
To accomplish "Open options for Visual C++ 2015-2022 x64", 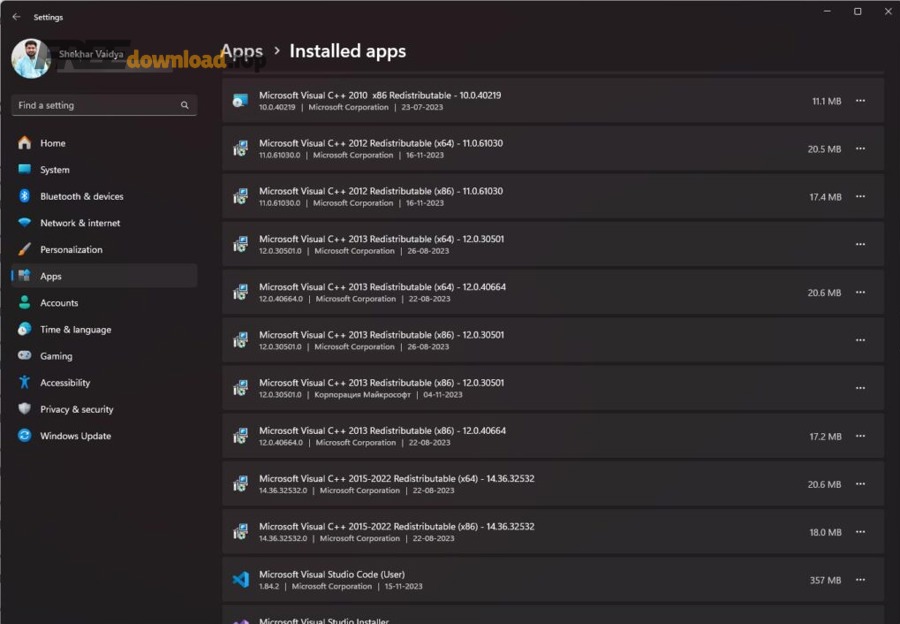I will pyautogui.click(x=860, y=484).
